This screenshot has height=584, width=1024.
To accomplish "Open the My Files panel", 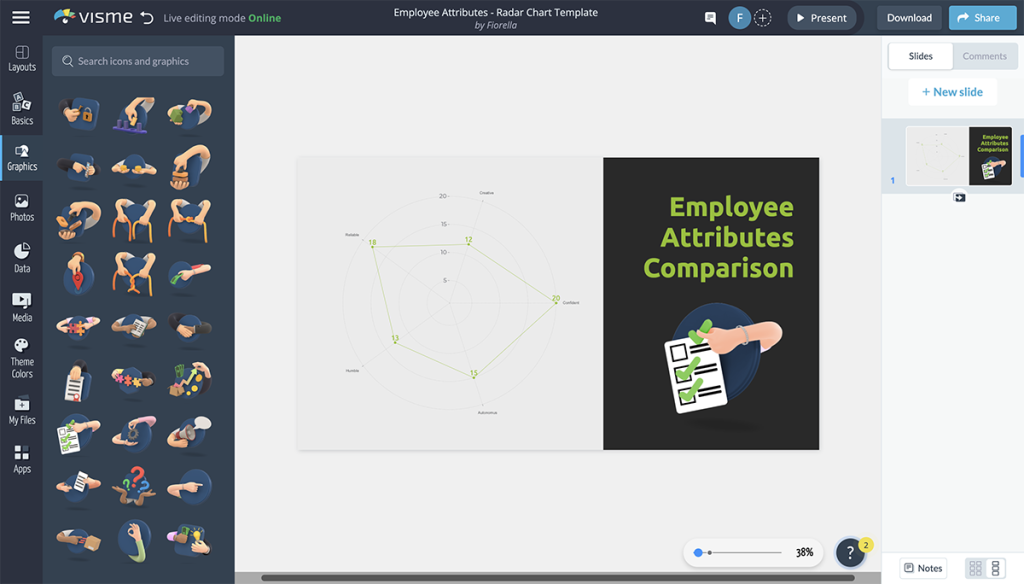I will 21,412.
